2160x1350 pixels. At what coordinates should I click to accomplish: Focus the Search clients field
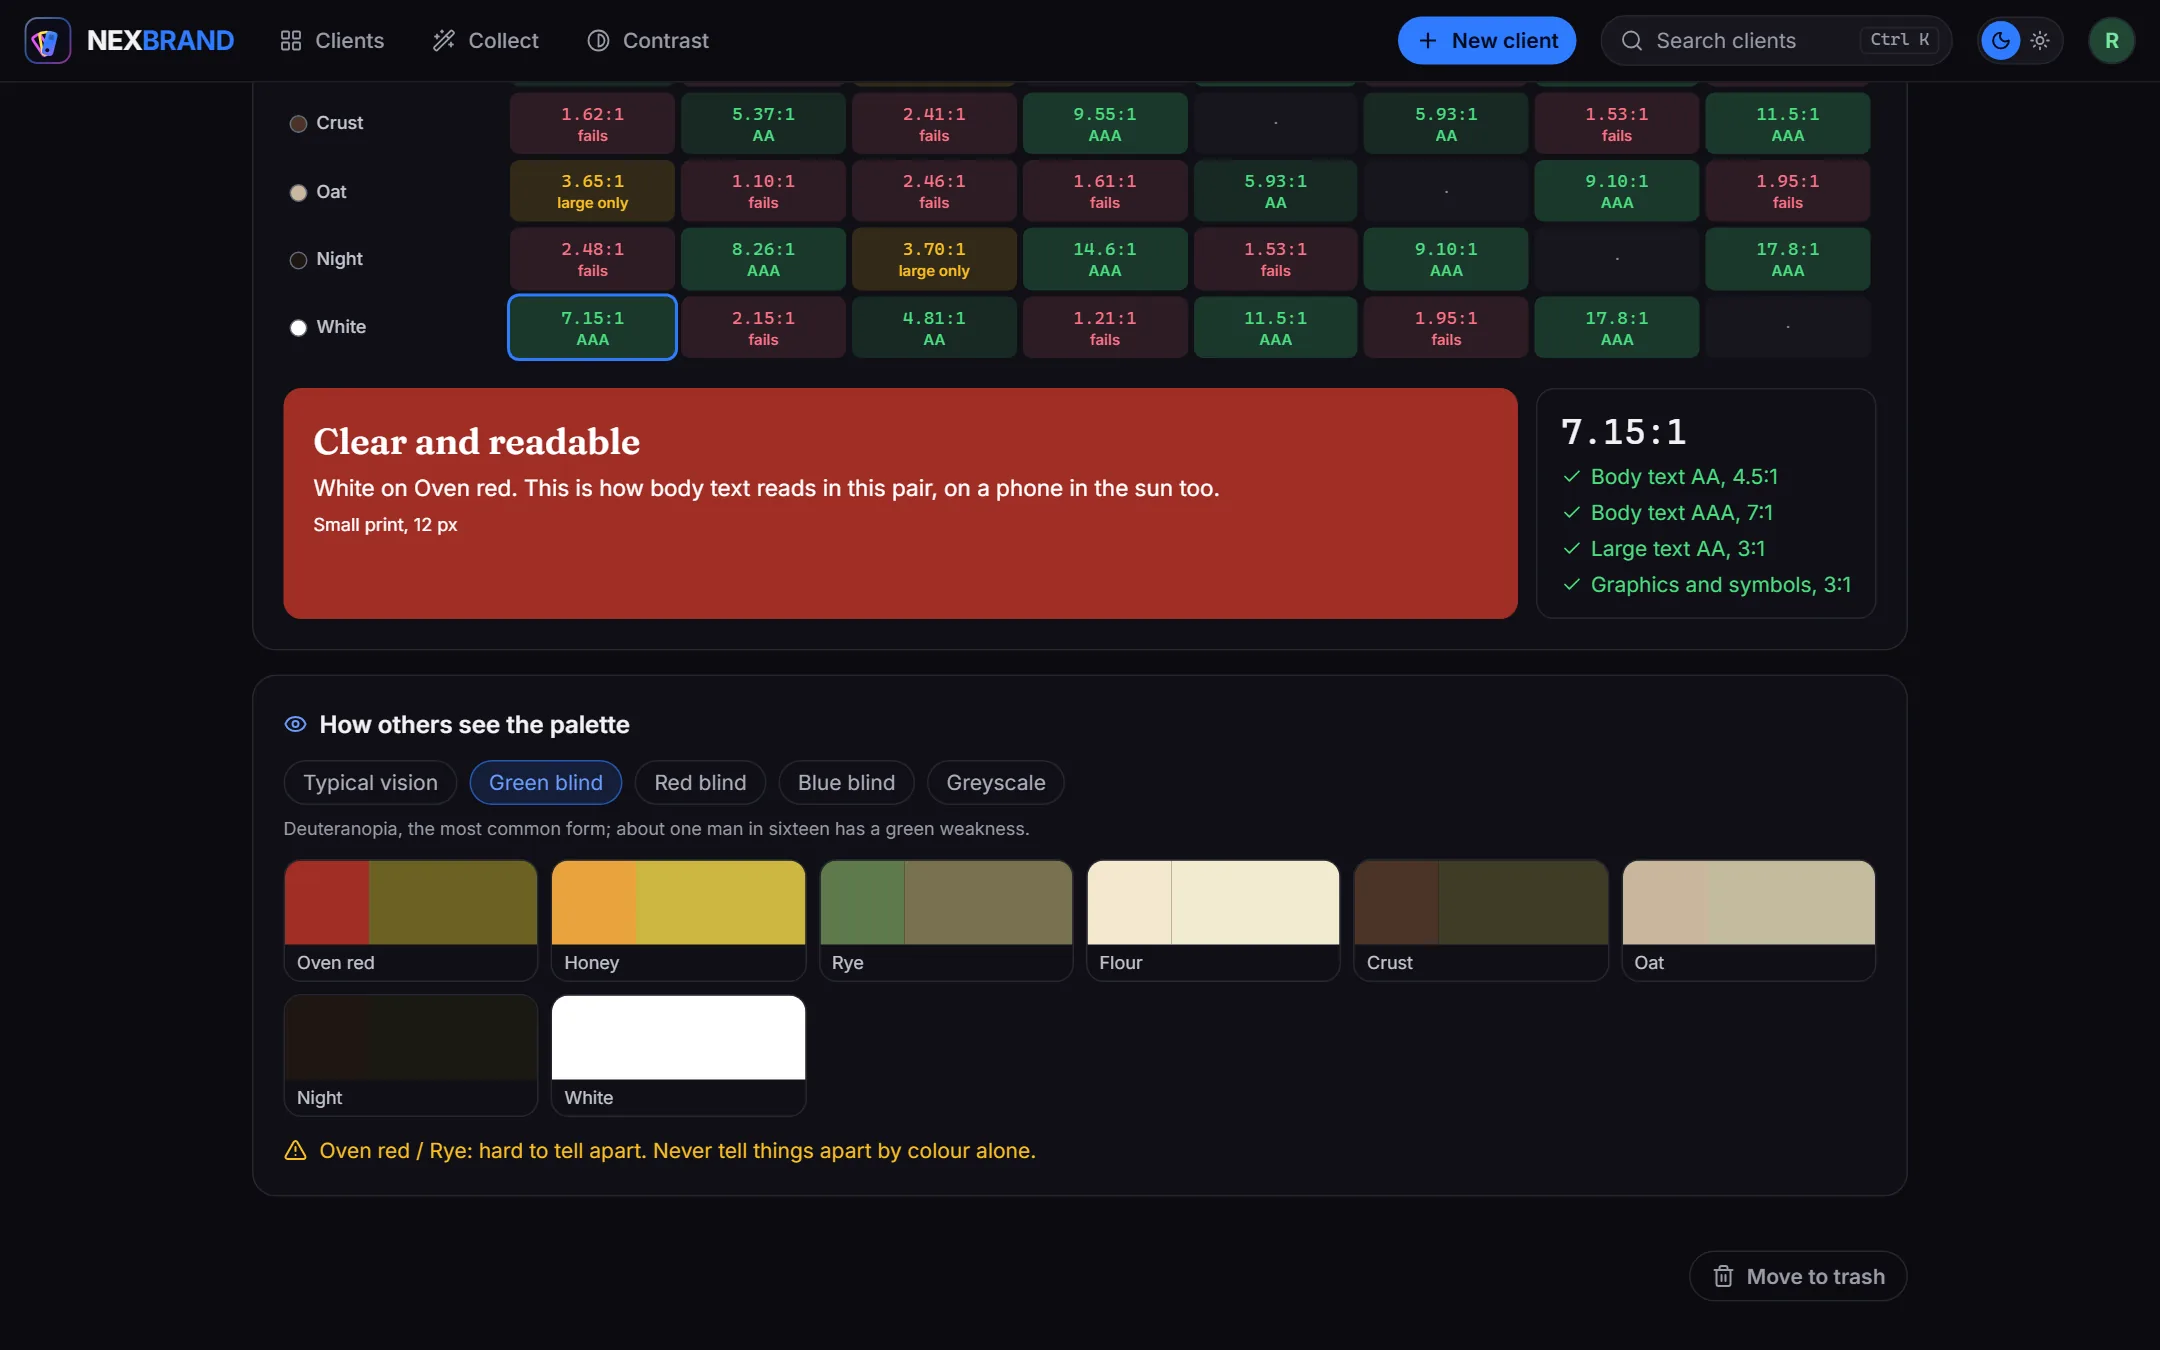pos(1776,41)
